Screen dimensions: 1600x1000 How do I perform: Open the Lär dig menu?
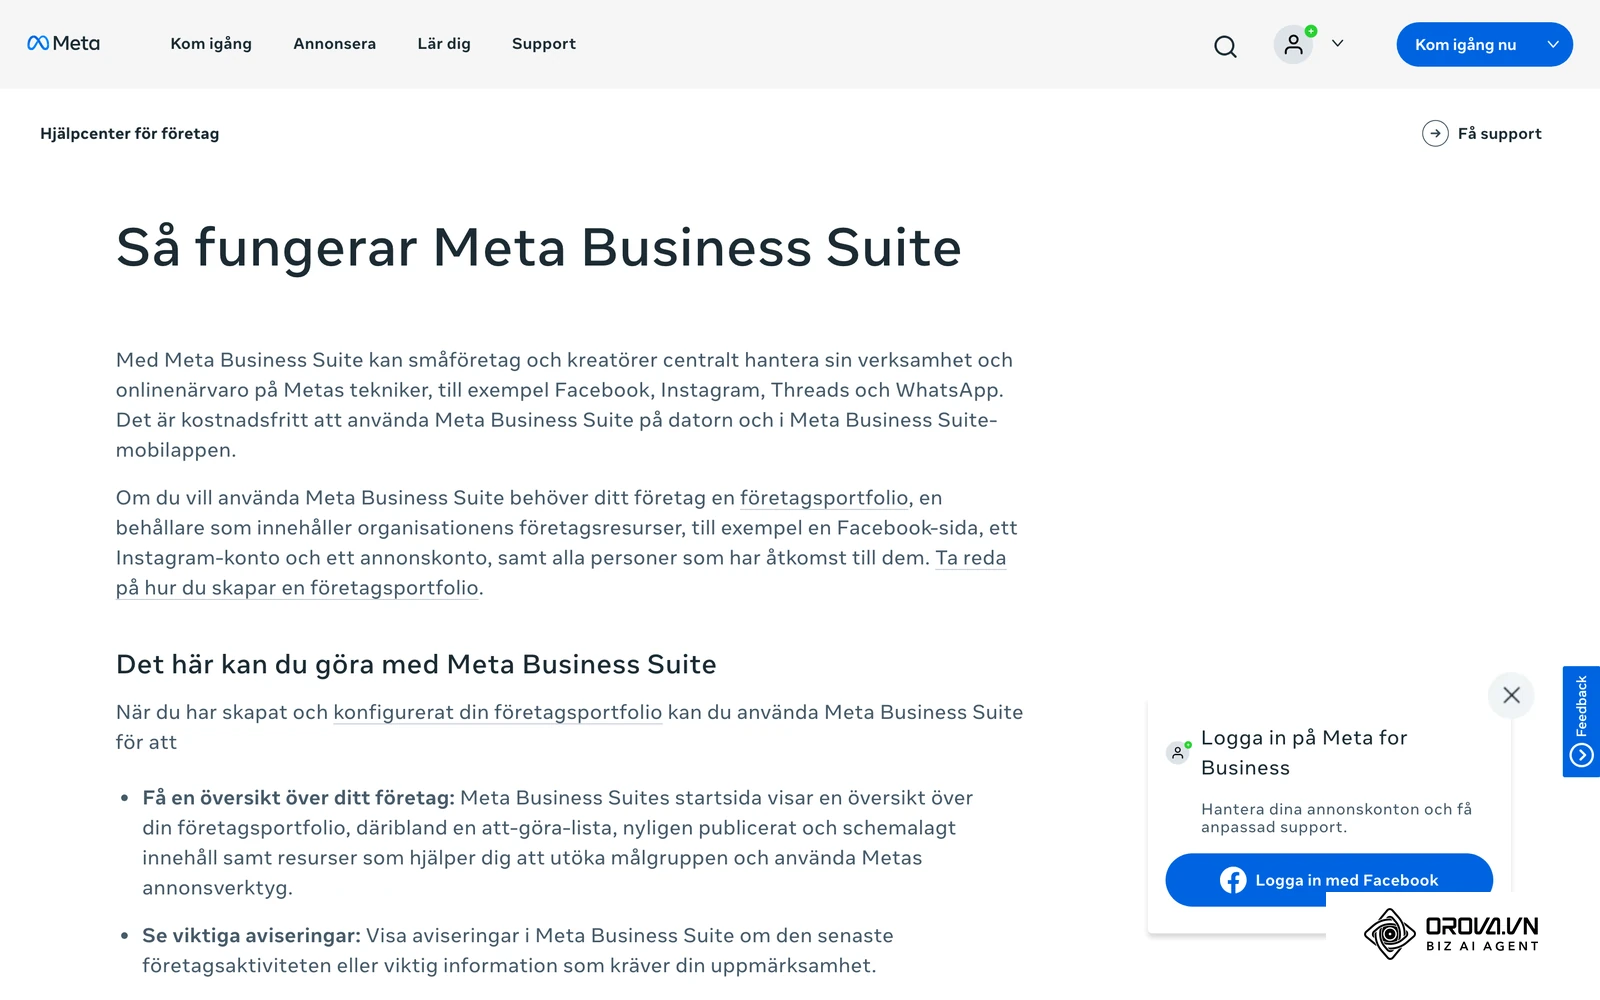(444, 44)
